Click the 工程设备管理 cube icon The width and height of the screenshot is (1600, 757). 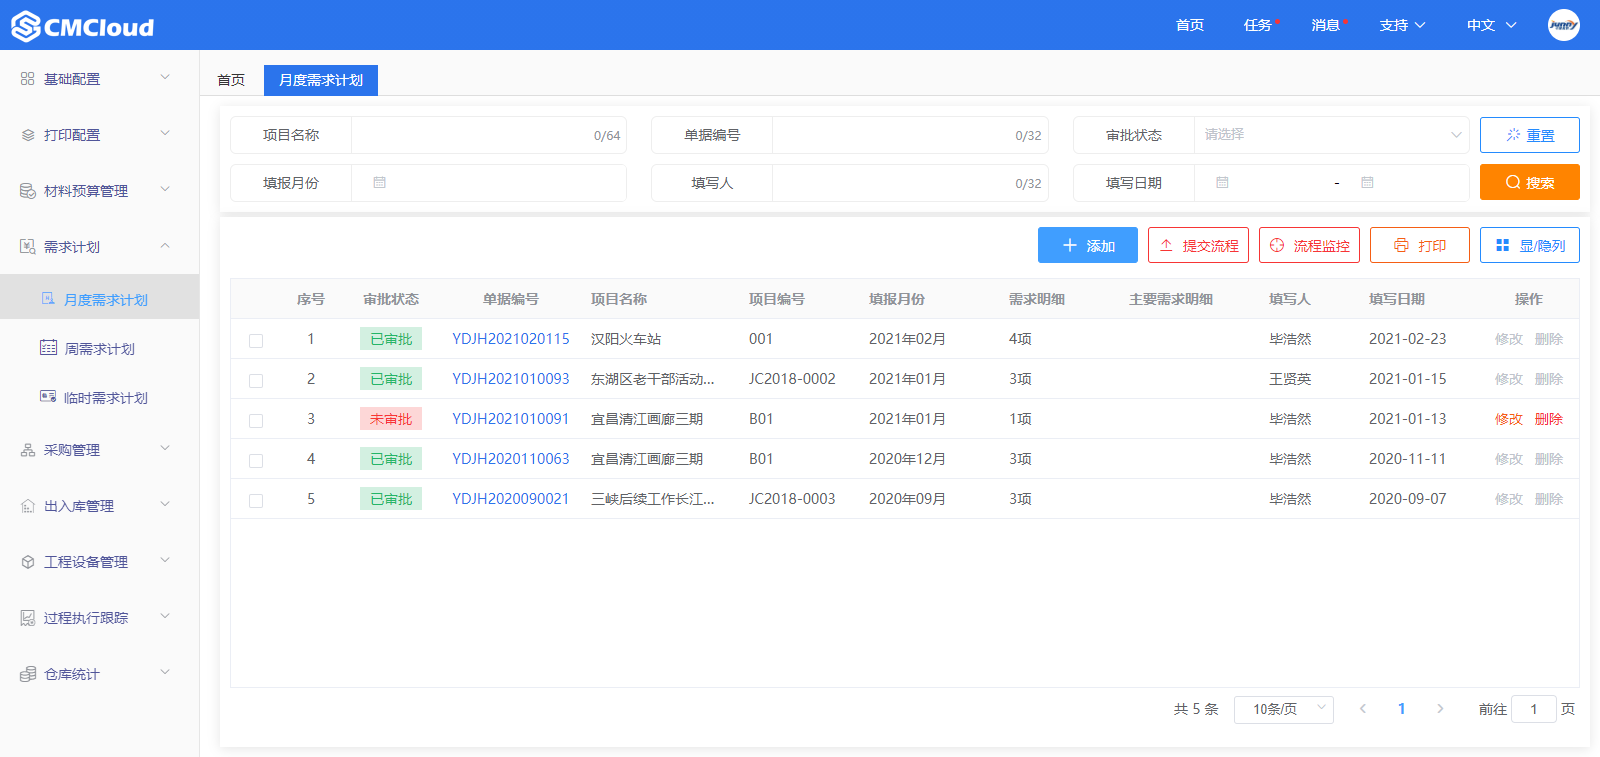point(28,562)
